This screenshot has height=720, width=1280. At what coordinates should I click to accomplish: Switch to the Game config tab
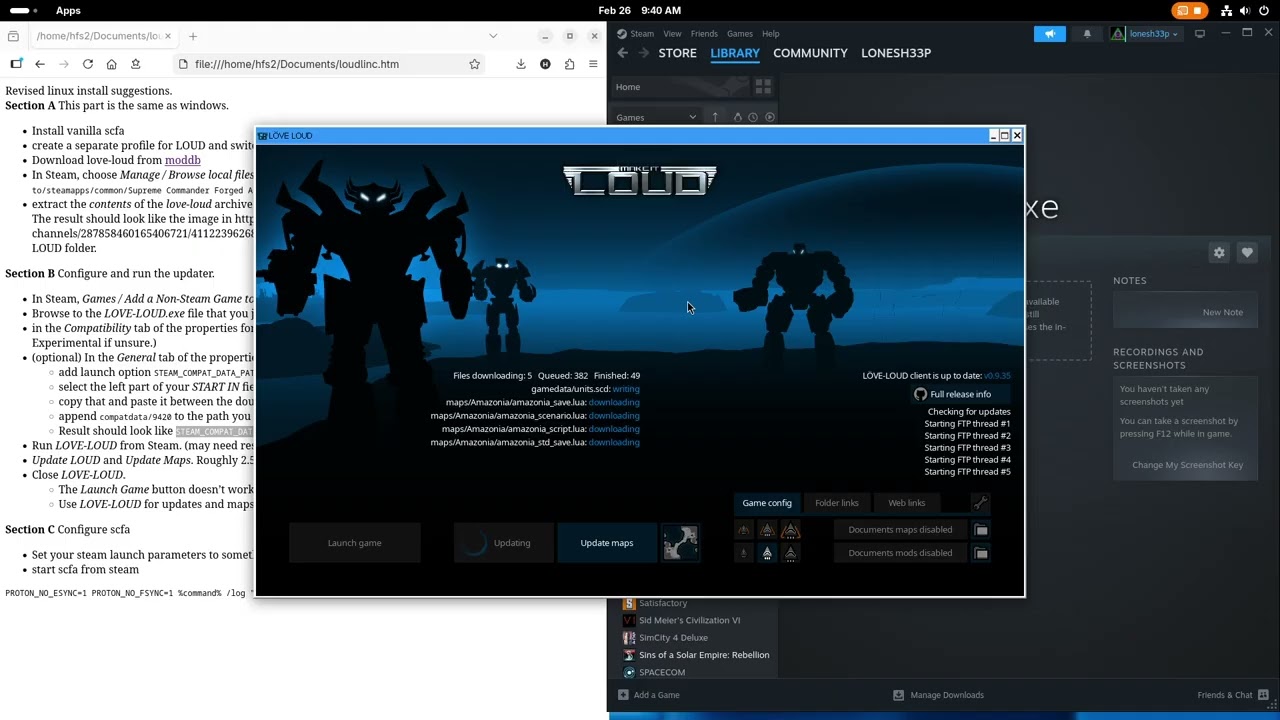(x=767, y=503)
